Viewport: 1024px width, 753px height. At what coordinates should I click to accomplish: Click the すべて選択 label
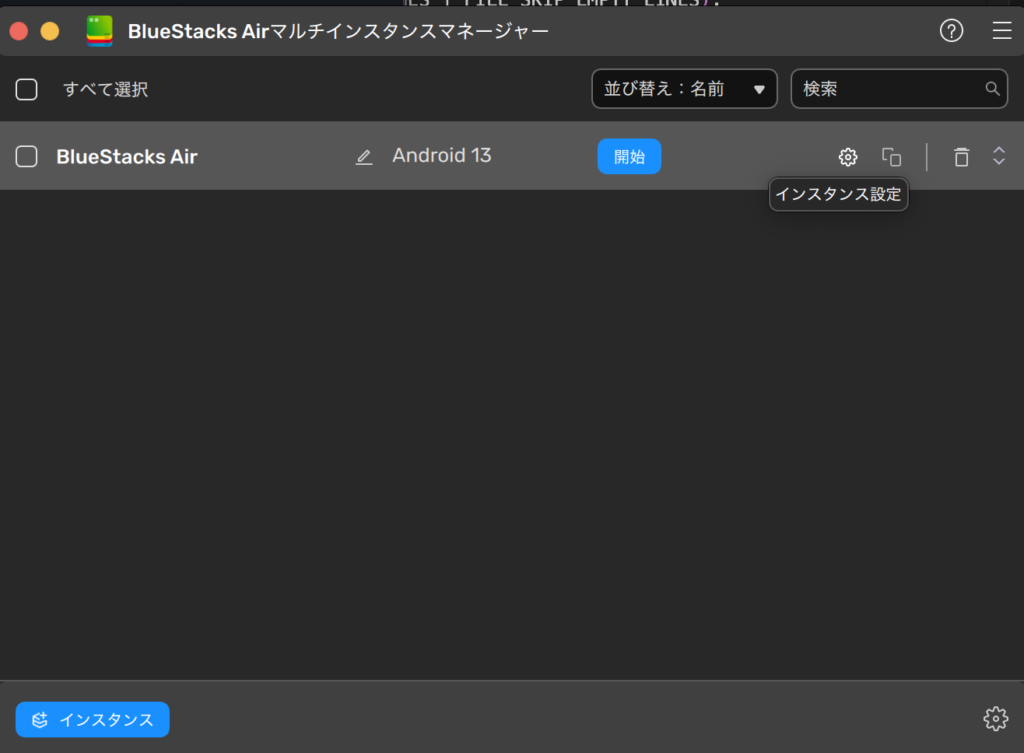[106, 89]
